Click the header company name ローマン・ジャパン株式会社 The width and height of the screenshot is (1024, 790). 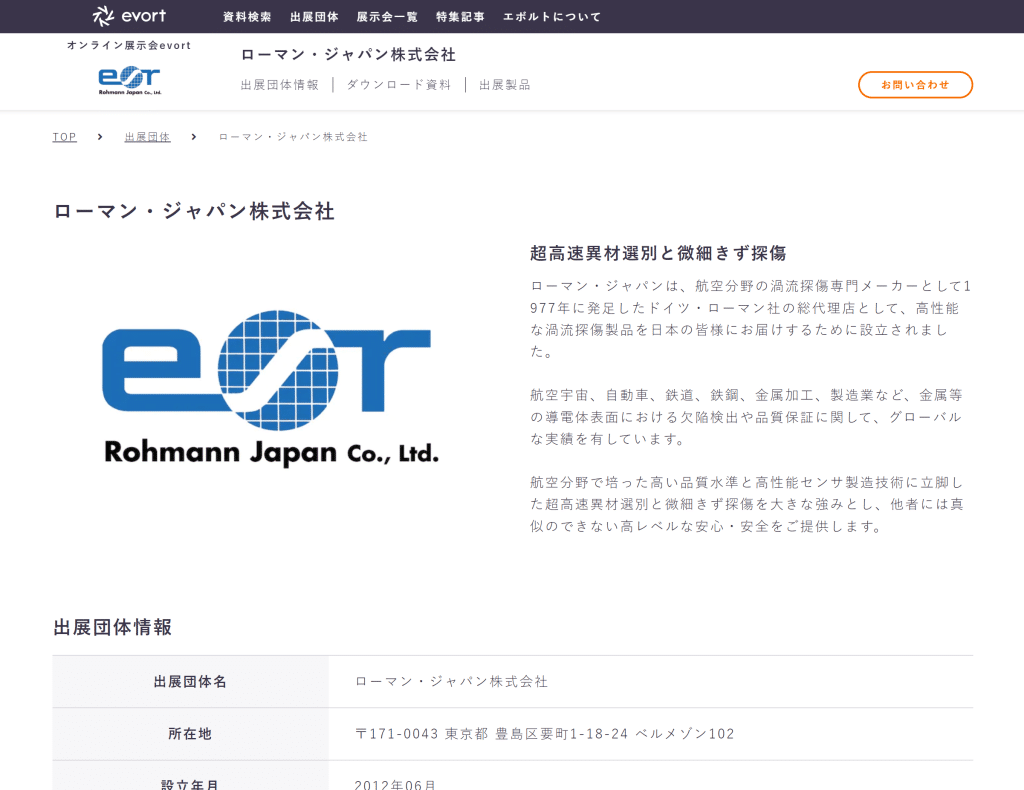348,55
